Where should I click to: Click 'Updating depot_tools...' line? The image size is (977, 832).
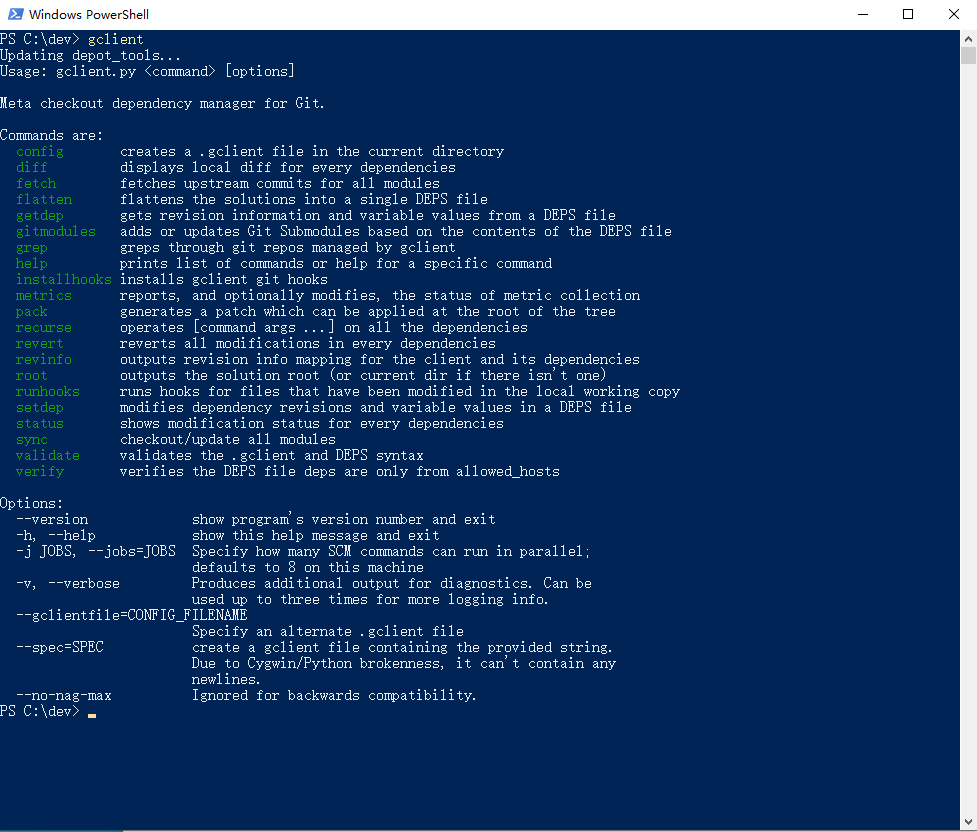tap(90, 55)
